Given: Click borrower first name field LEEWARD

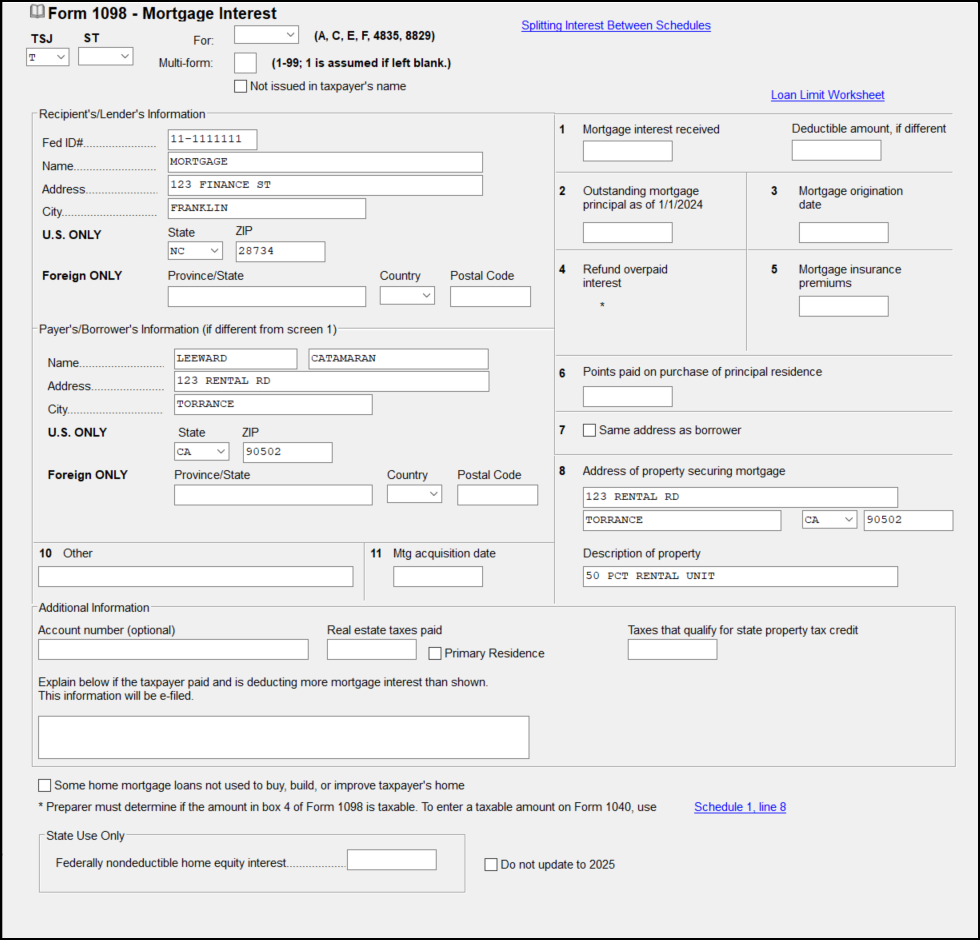Looking at the screenshot, I should [x=236, y=359].
